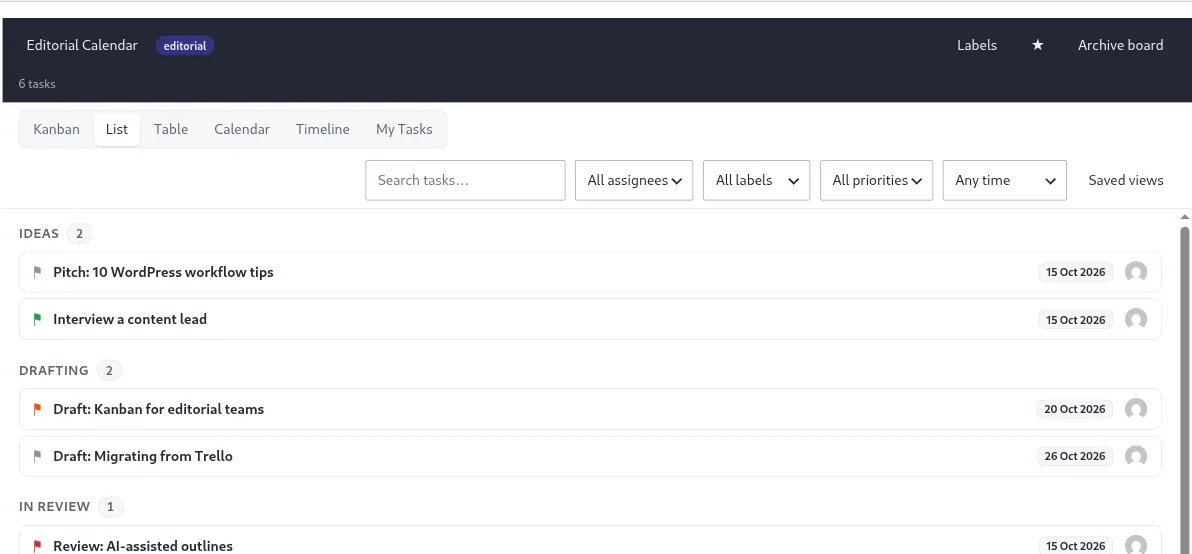
Task: Focus the Search tasks input field
Action: [465, 180]
